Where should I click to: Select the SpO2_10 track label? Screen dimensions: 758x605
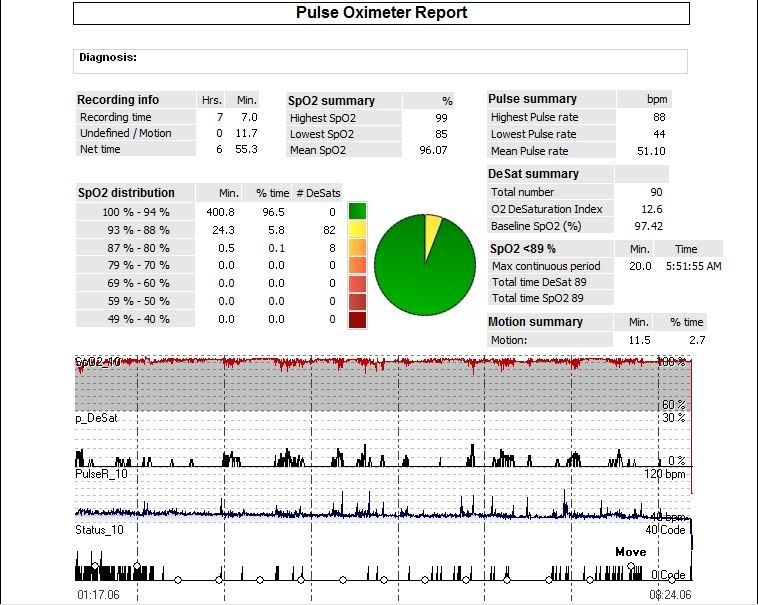click(x=98, y=361)
